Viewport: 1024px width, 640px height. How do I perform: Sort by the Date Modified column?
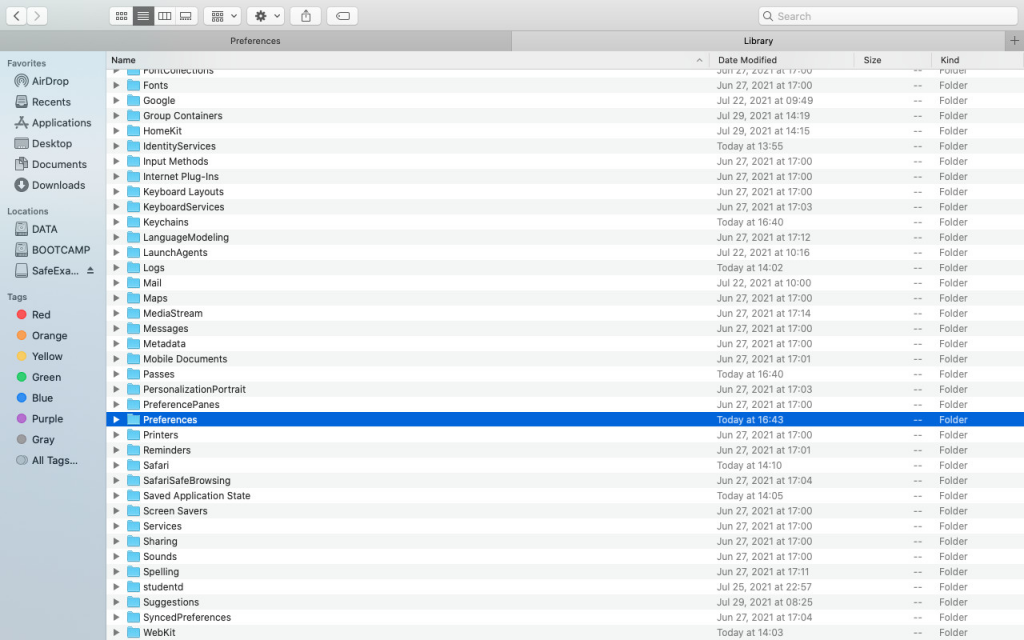780,60
